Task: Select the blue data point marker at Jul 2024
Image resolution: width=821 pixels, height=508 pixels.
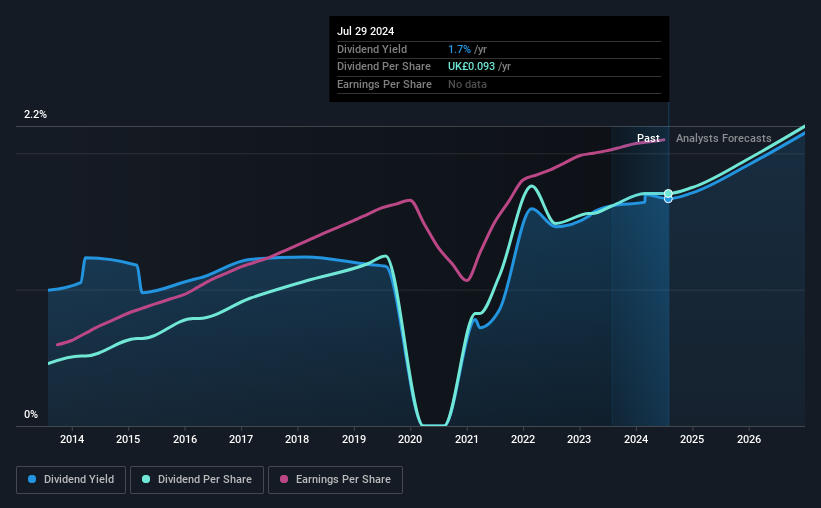Action: (668, 199)
